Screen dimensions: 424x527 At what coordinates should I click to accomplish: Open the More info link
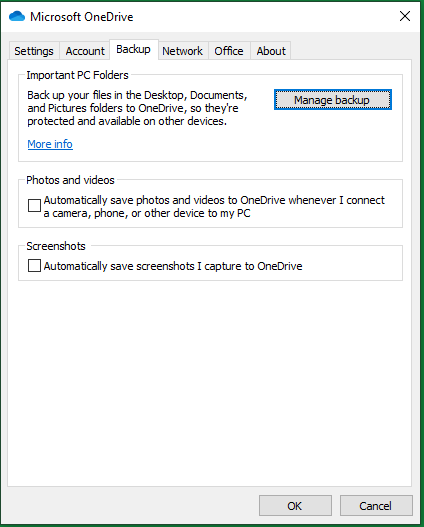50,144
